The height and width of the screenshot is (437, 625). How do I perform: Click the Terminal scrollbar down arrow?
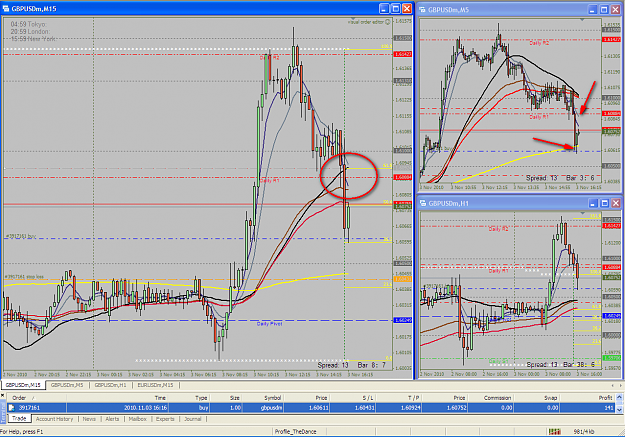619,409
